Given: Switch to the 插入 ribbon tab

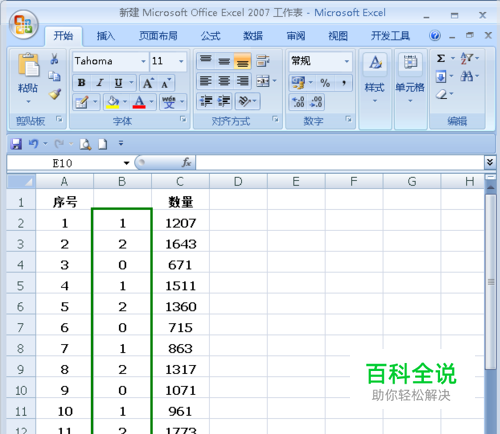Looking at the screenshot, I should tap(106, 36).
